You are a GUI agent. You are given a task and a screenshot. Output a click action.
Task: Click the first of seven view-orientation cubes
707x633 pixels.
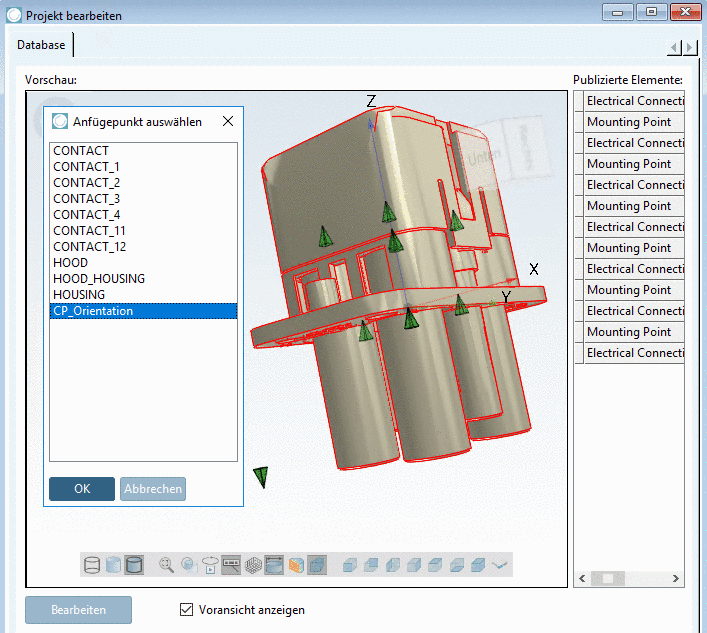350,565
